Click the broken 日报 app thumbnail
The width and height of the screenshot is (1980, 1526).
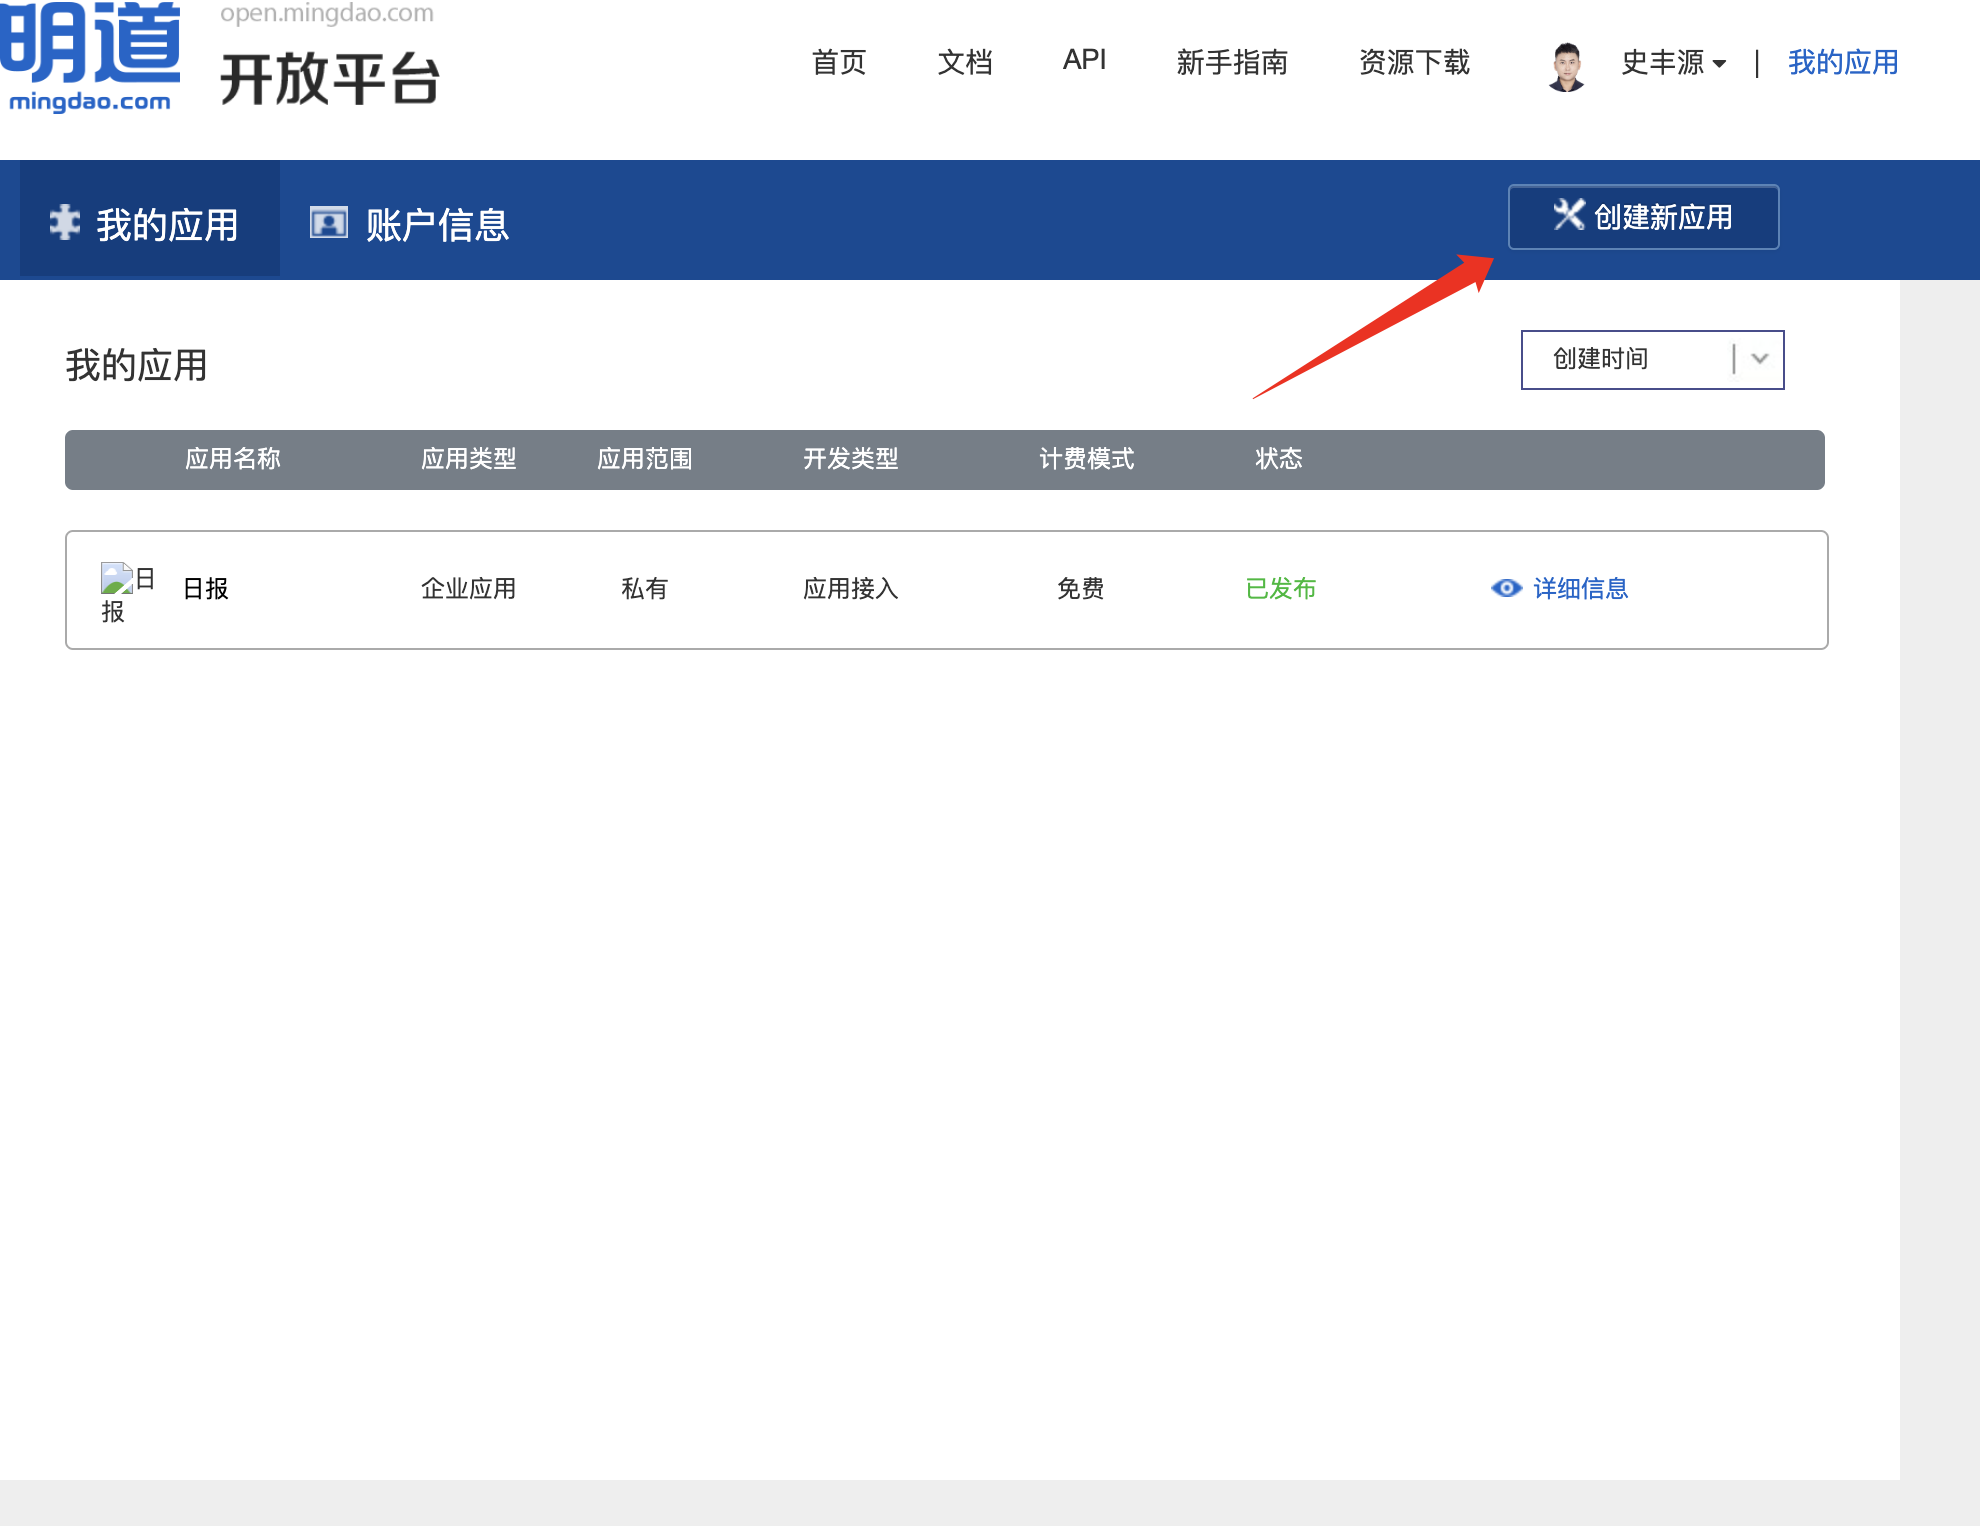coord(117,578)
